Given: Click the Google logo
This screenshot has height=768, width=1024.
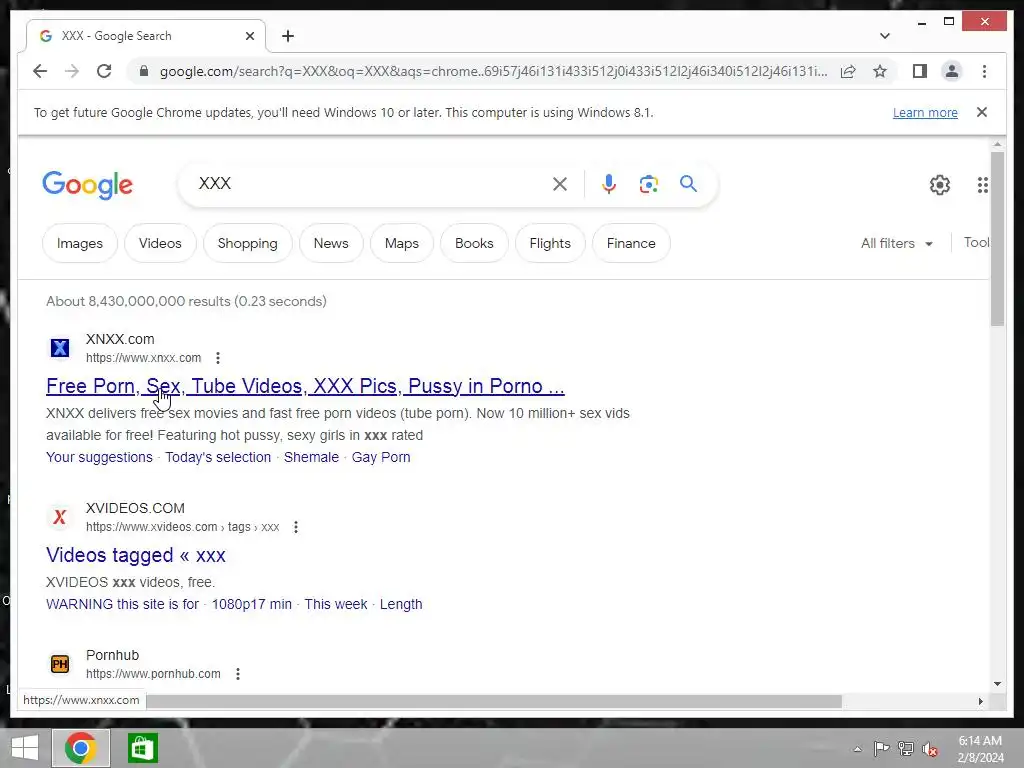Looking at the screenshot, I should 88,185.
